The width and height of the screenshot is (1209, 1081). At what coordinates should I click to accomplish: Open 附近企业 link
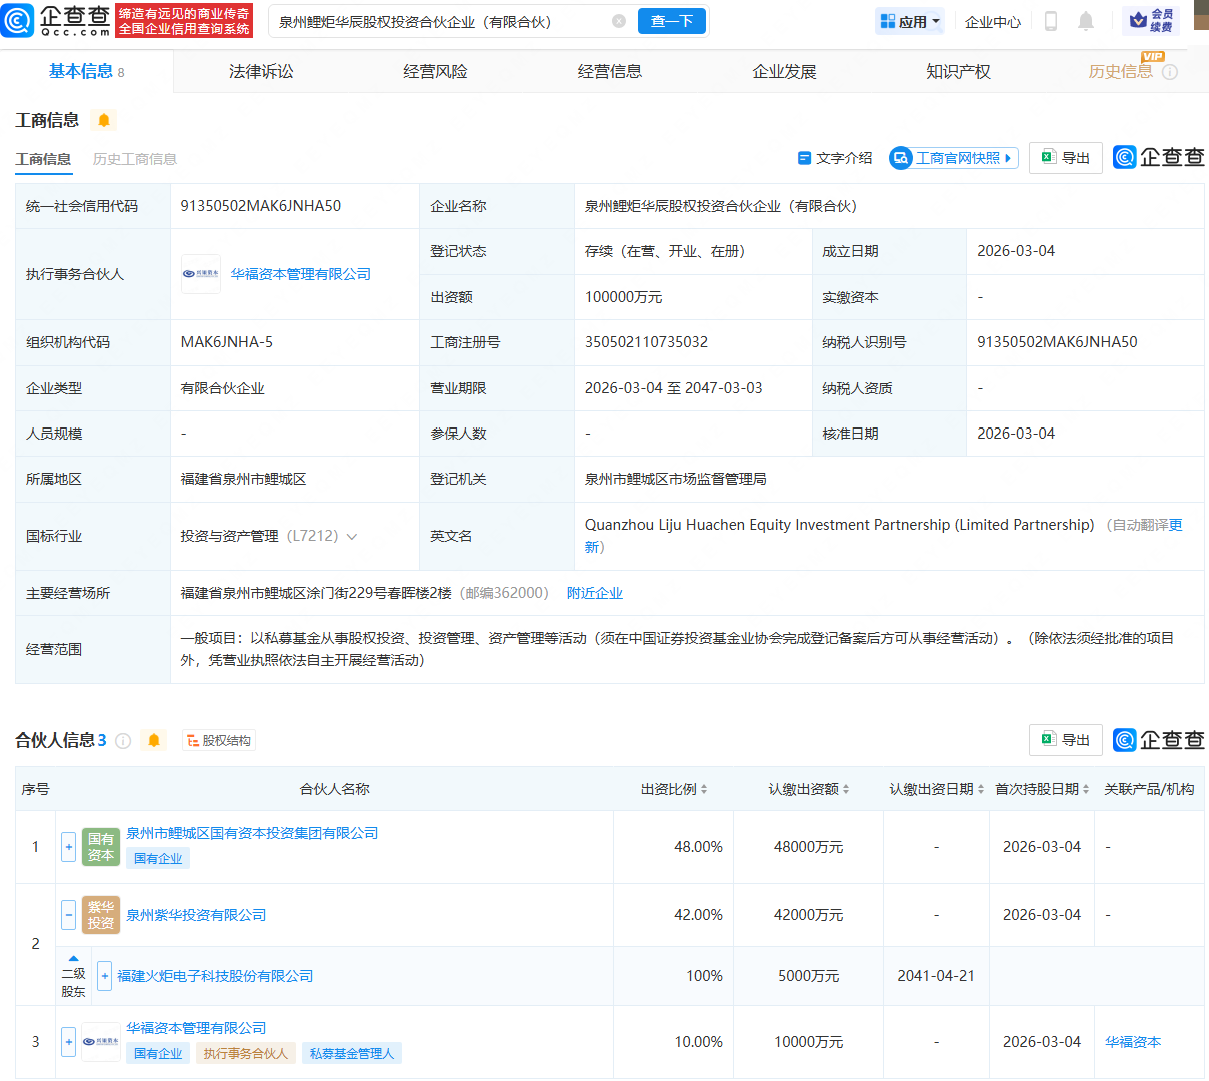coord(594,593)
